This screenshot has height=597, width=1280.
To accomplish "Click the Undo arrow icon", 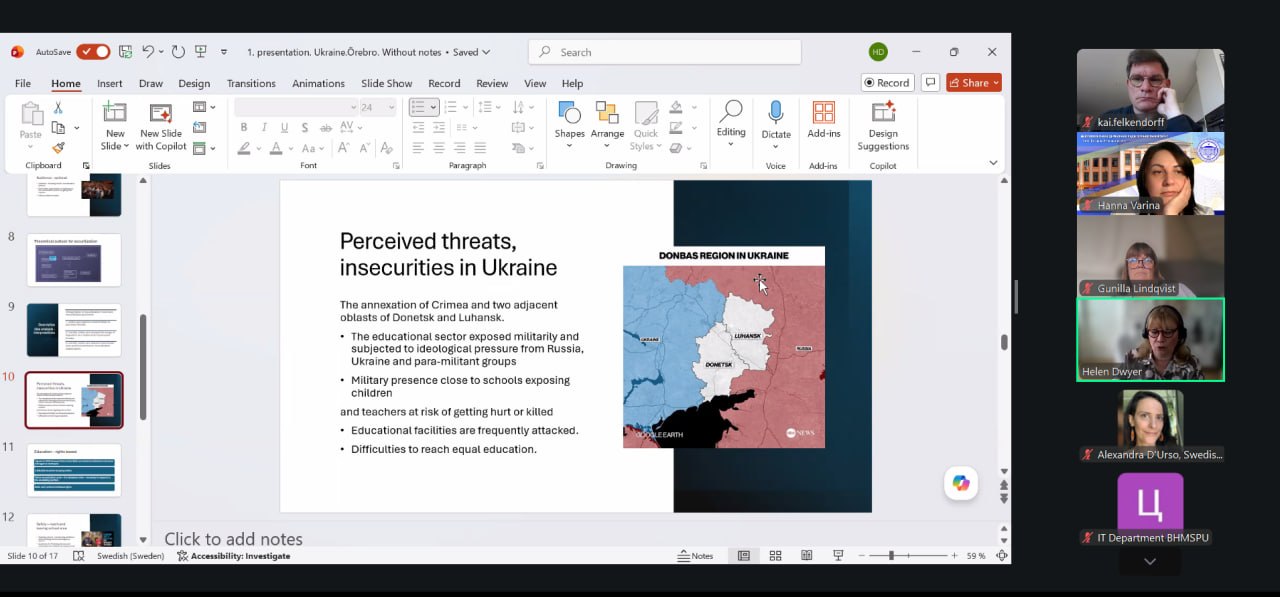I will point(148,52).
